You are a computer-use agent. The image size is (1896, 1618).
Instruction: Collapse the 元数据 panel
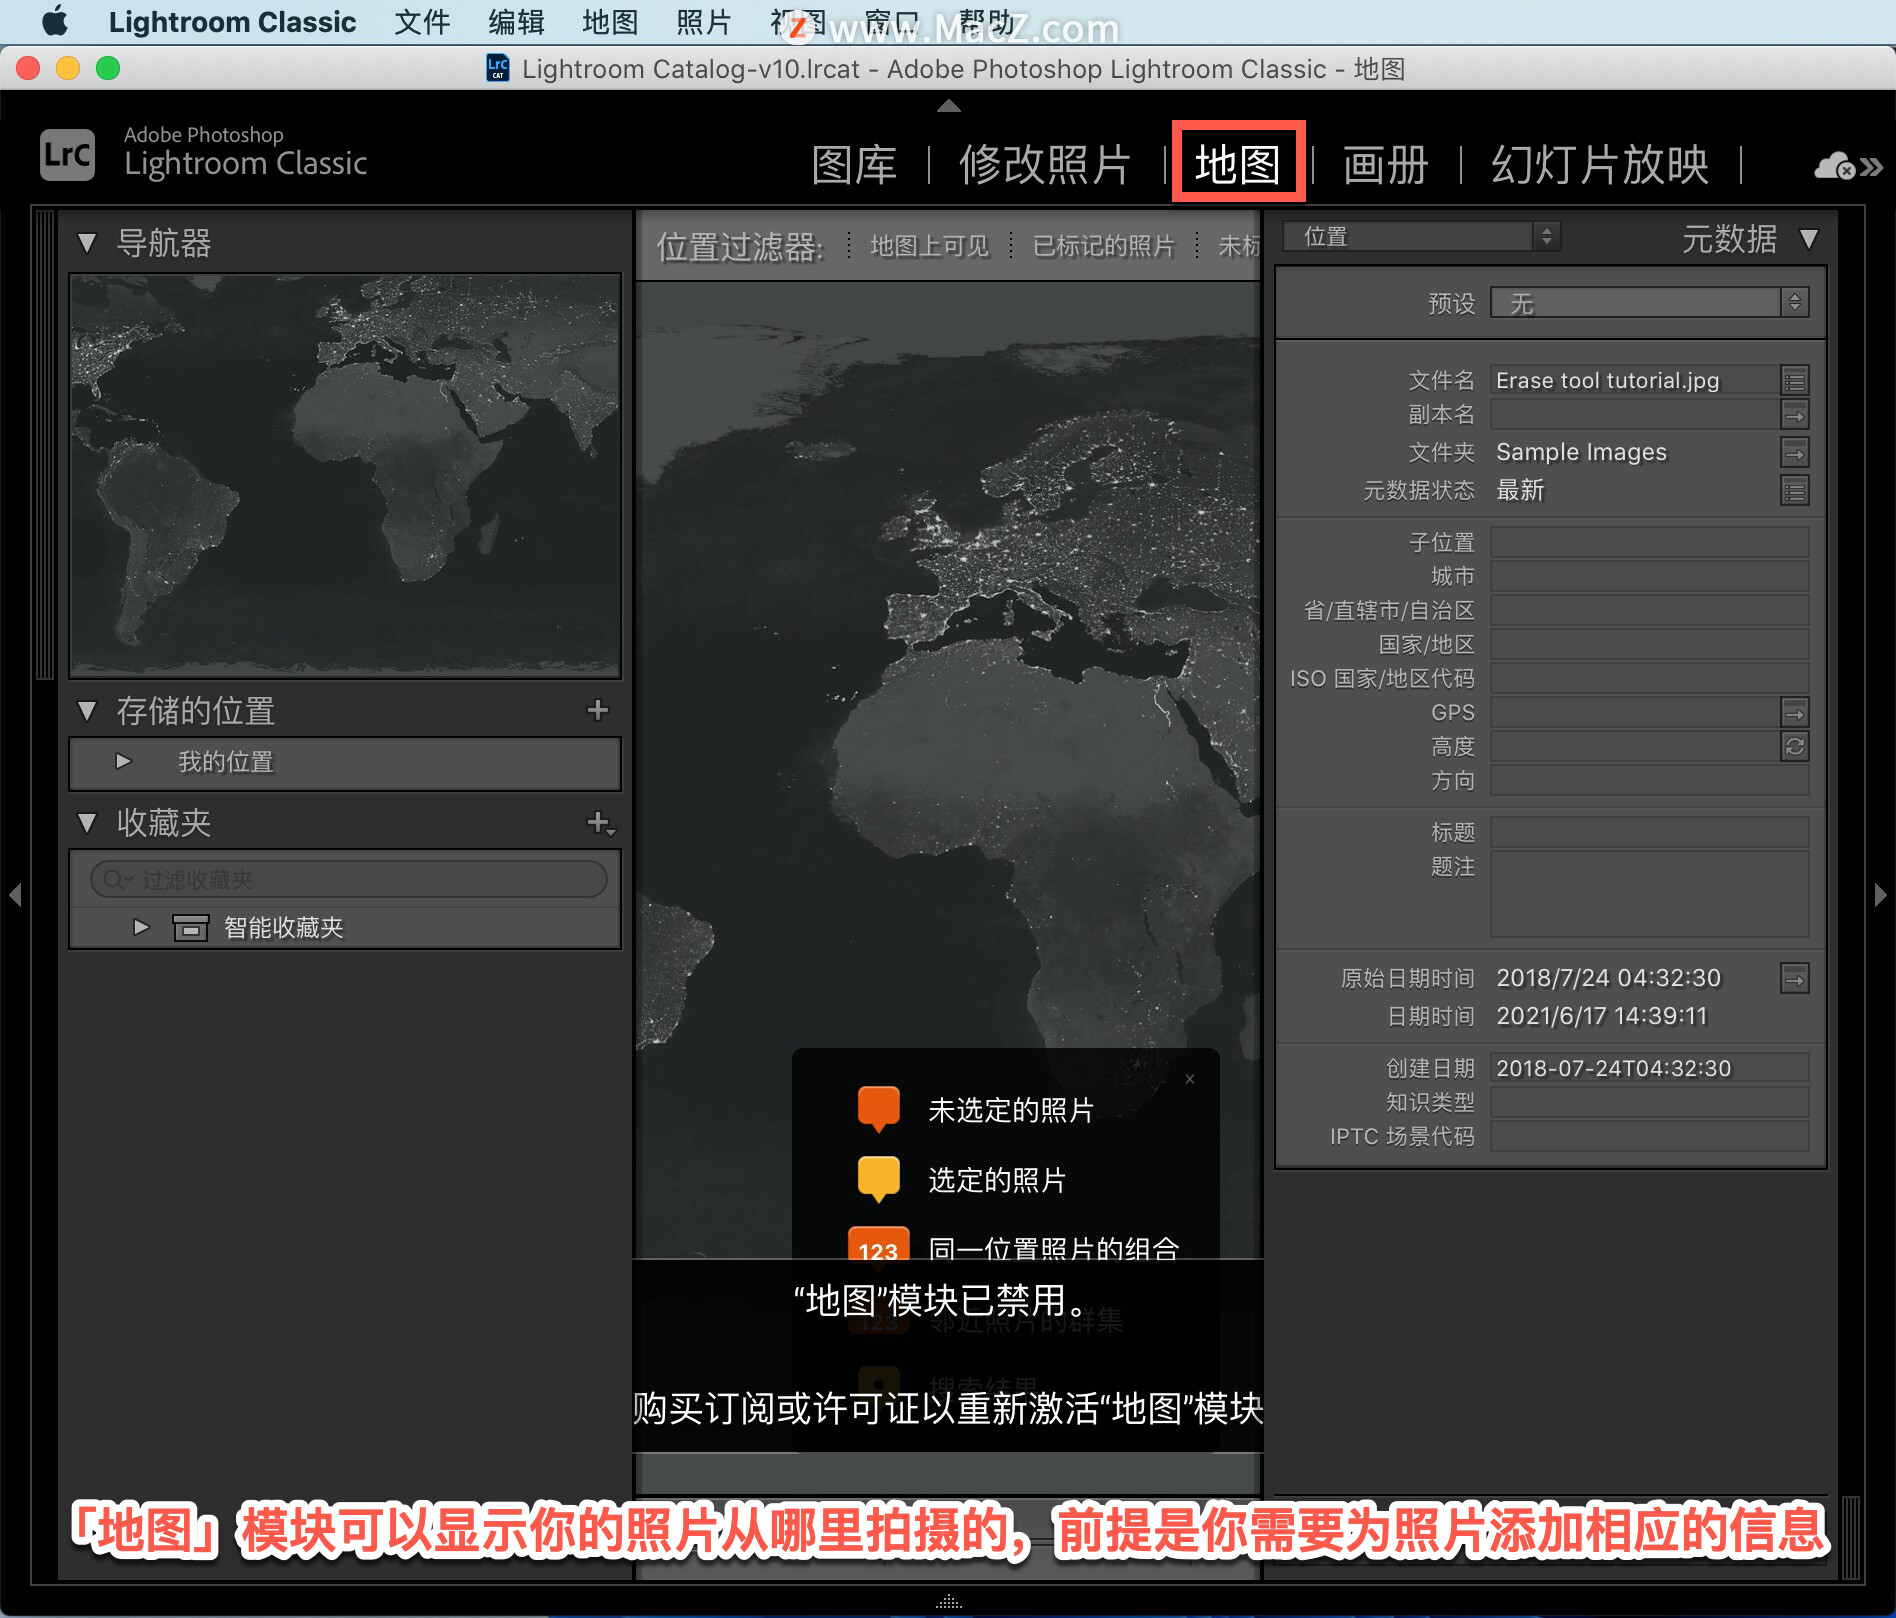click(1809, 238)
